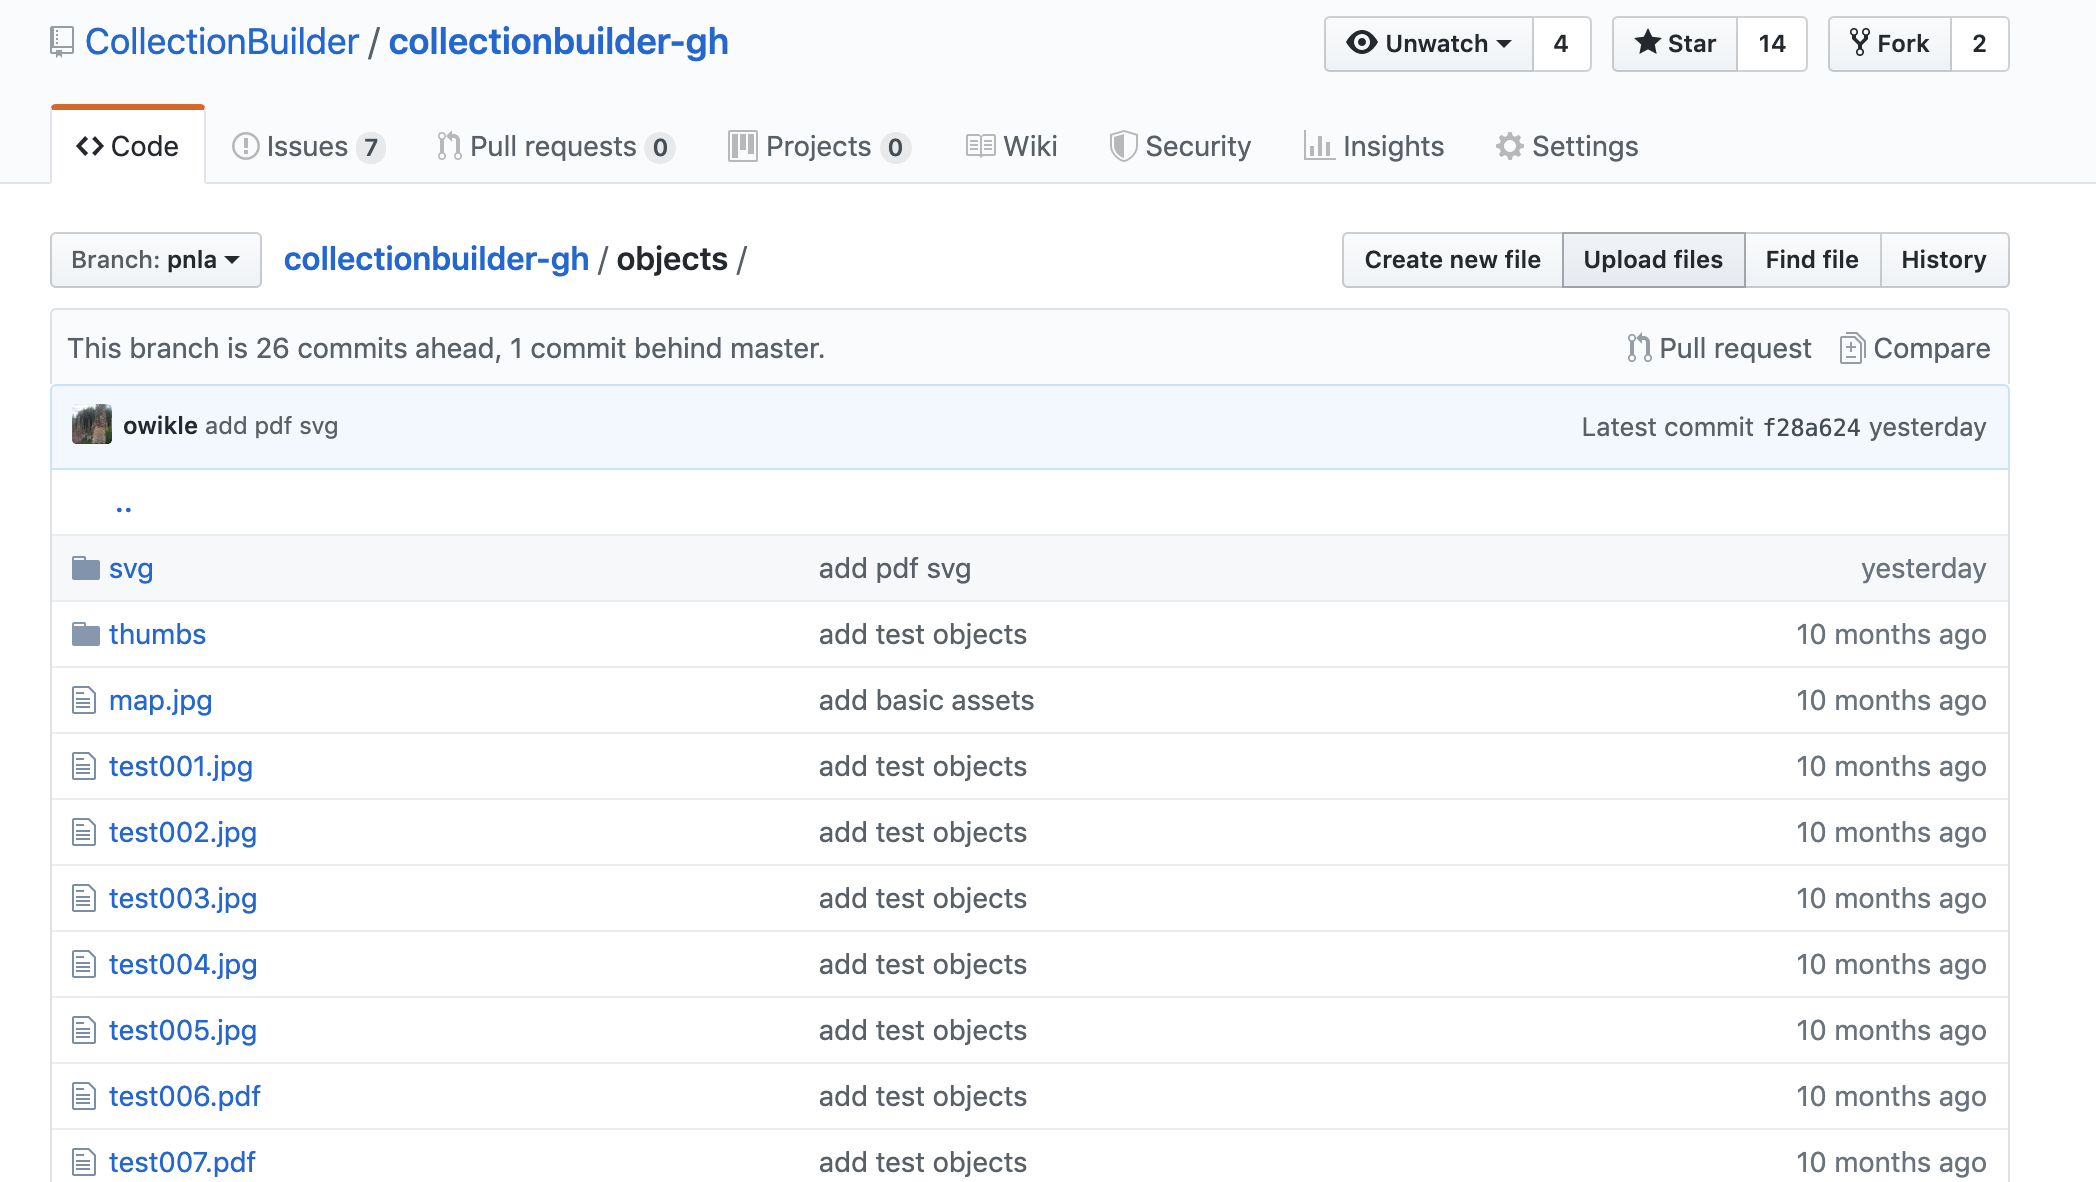Open the Insights tab
The image size is (2096, 1182).
pos(1374,146)
